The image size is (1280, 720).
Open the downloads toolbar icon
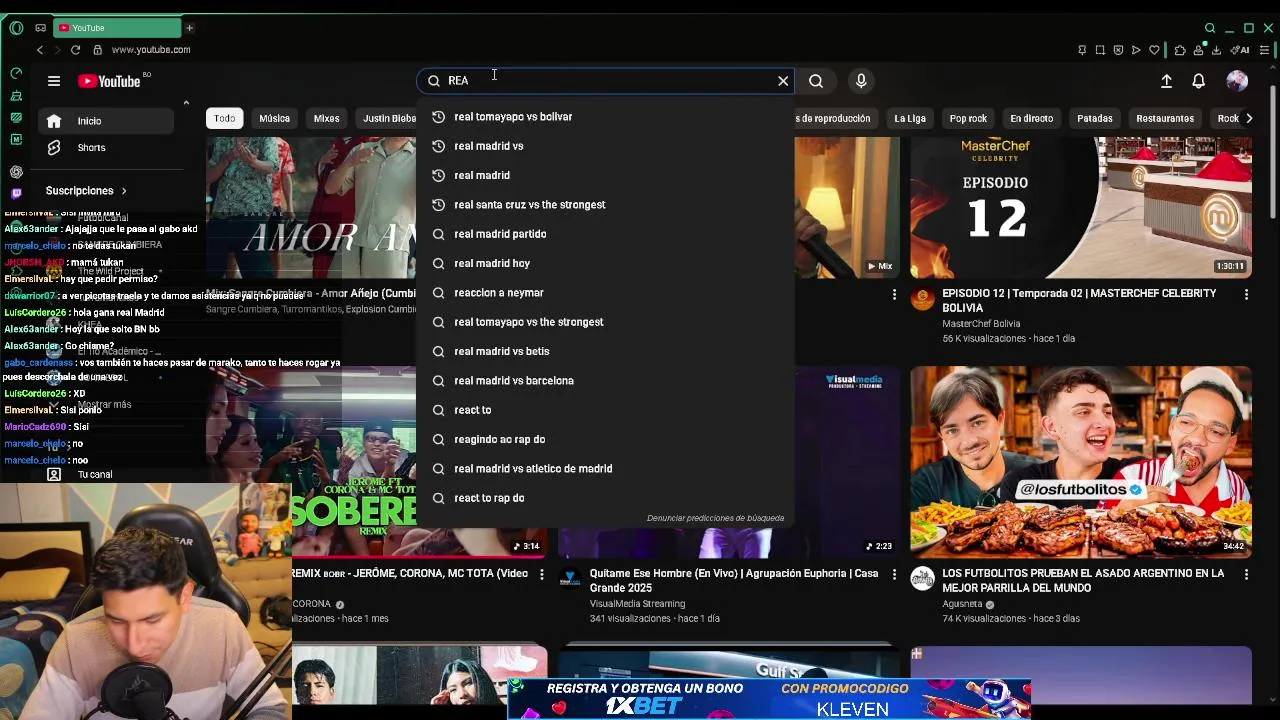(x=1216, y=50)
